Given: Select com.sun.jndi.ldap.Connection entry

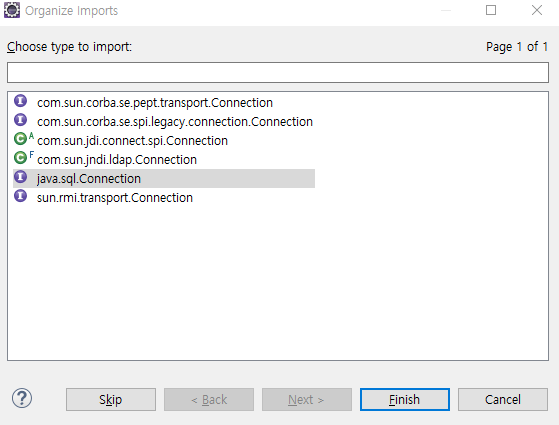Looking at the screenshot, I should coord(117,159).
